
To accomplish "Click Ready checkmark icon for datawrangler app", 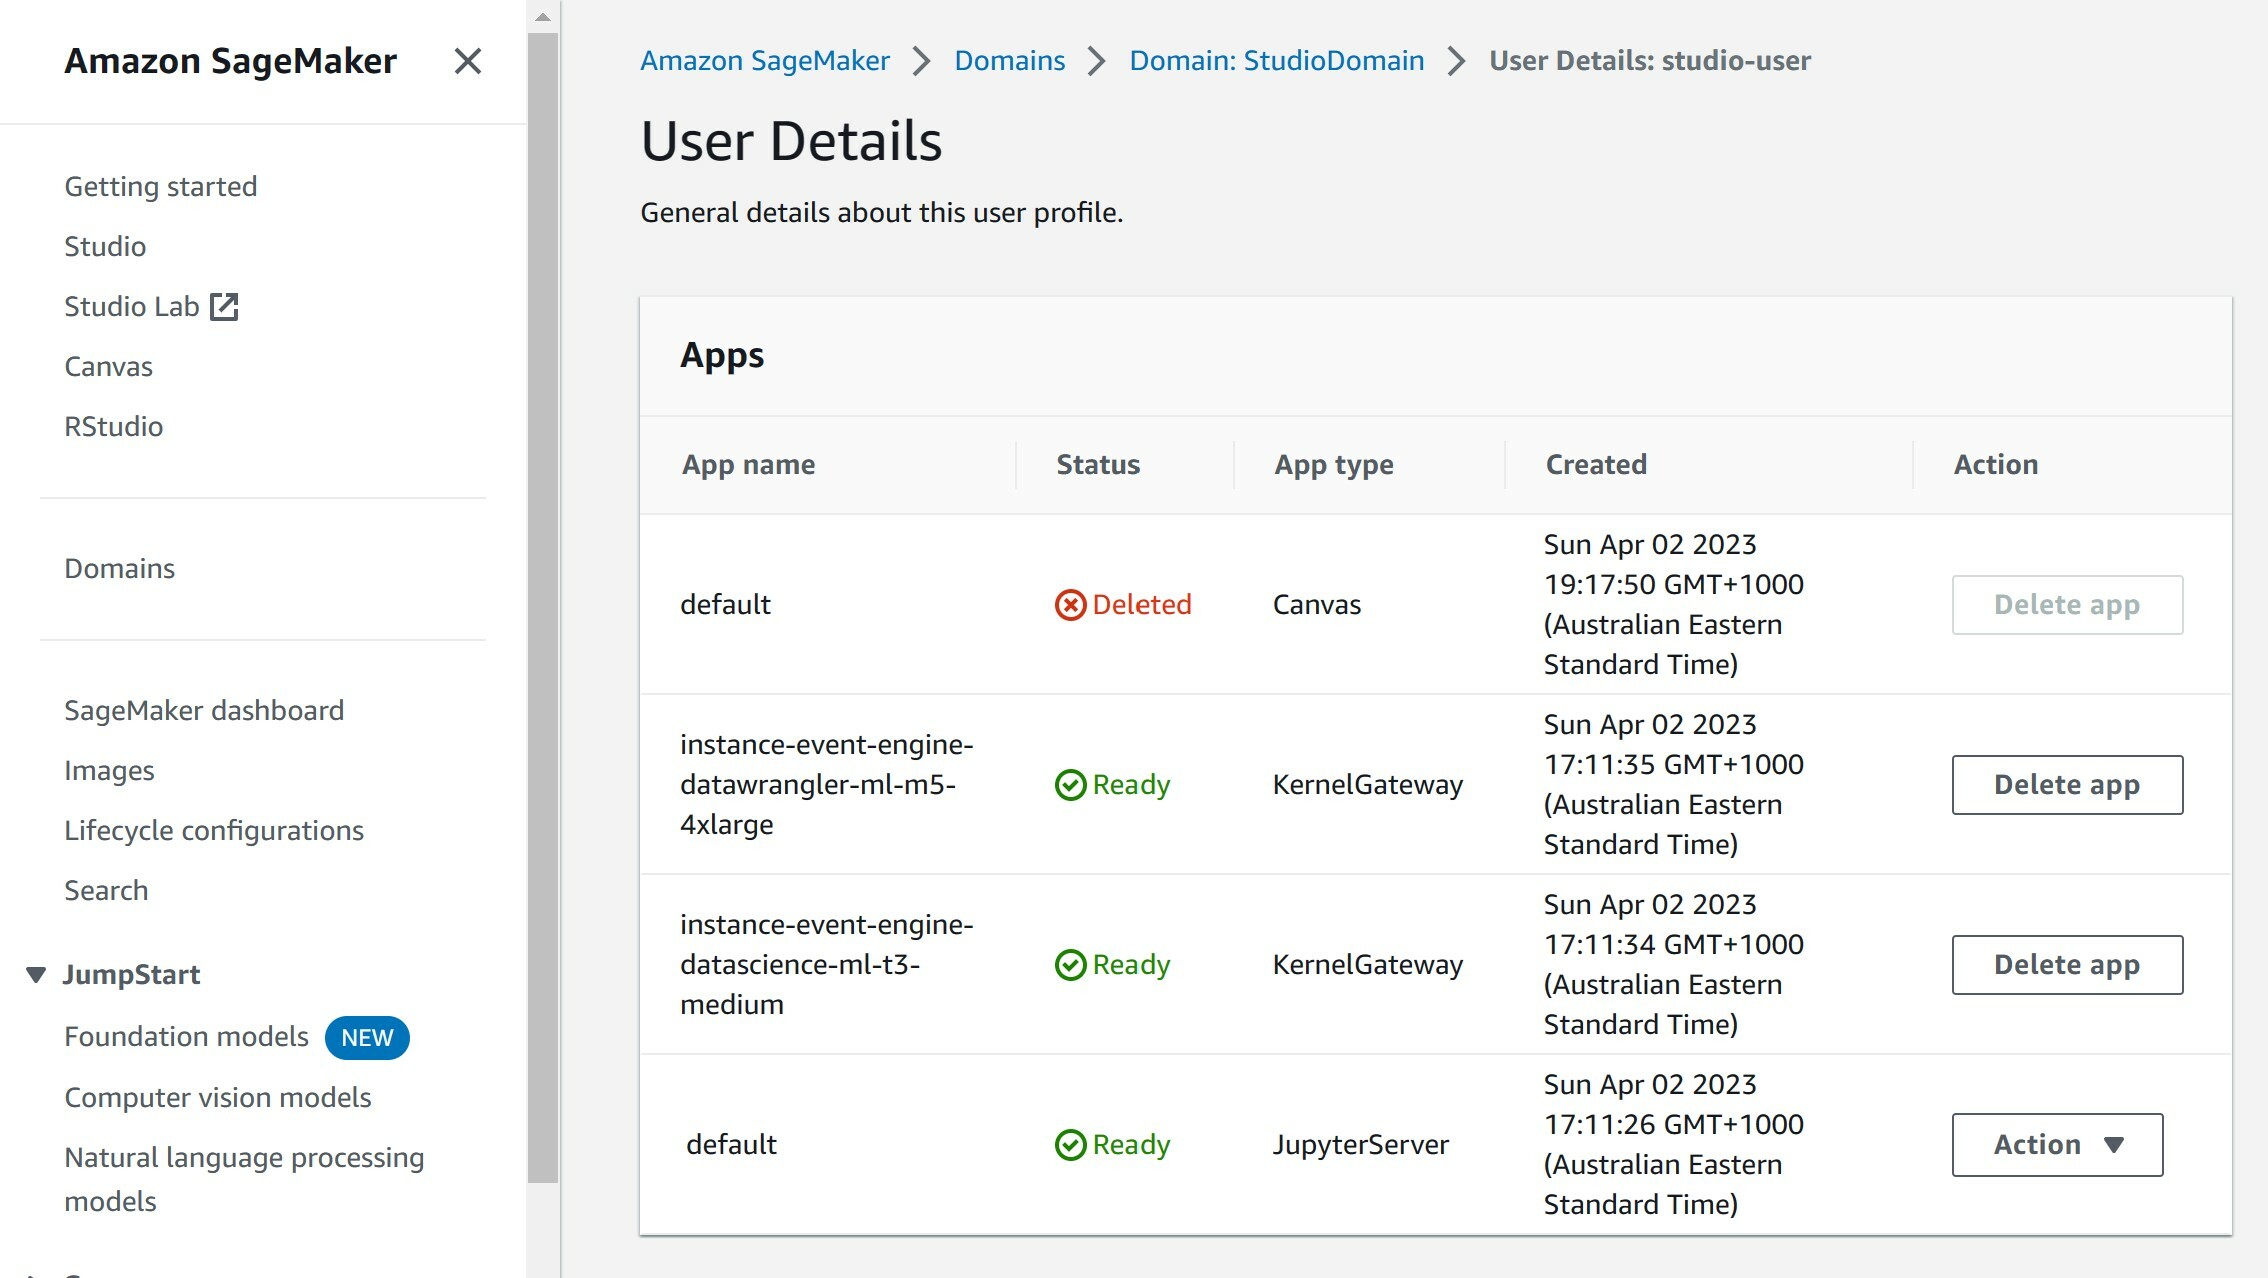I will [x=1070, y=785].
